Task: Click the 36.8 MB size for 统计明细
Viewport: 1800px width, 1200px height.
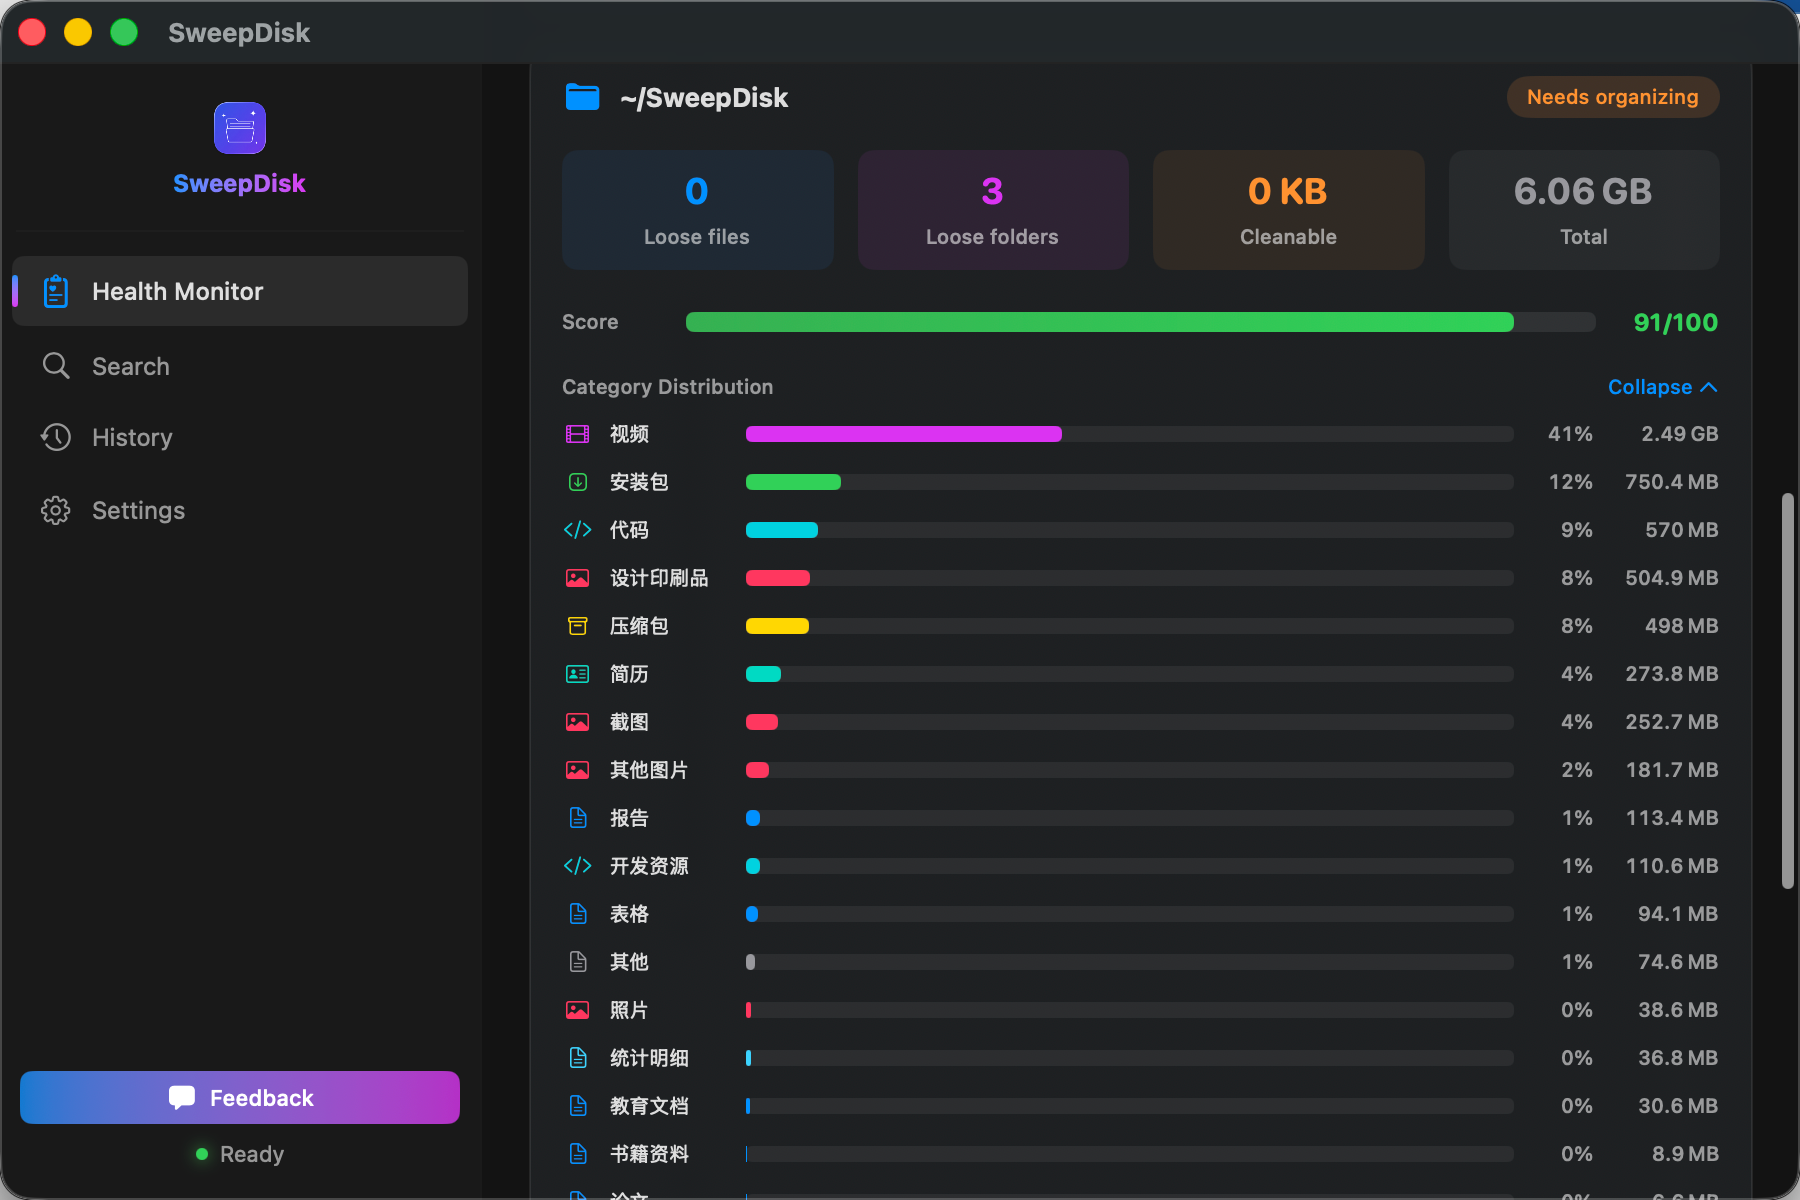Action: pyautogui.click(x=1677, y=1058)
